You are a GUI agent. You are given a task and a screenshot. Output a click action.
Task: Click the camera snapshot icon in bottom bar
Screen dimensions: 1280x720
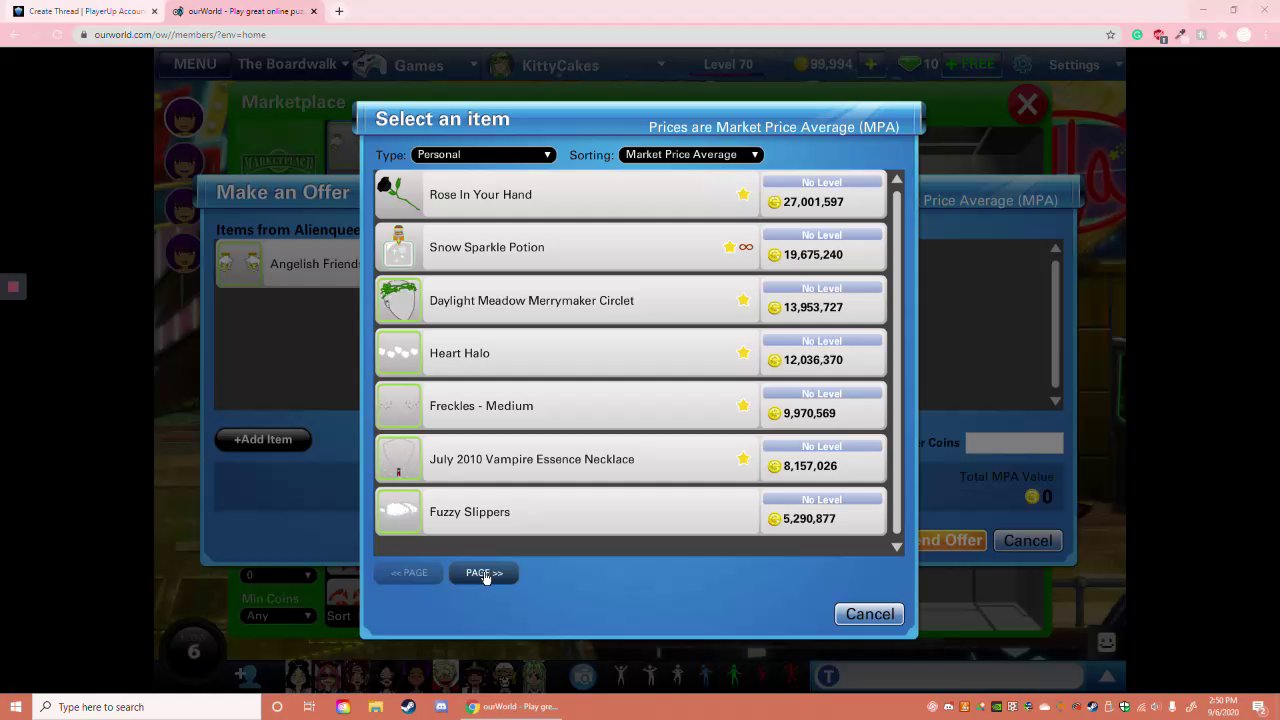[x=583, y=677]
